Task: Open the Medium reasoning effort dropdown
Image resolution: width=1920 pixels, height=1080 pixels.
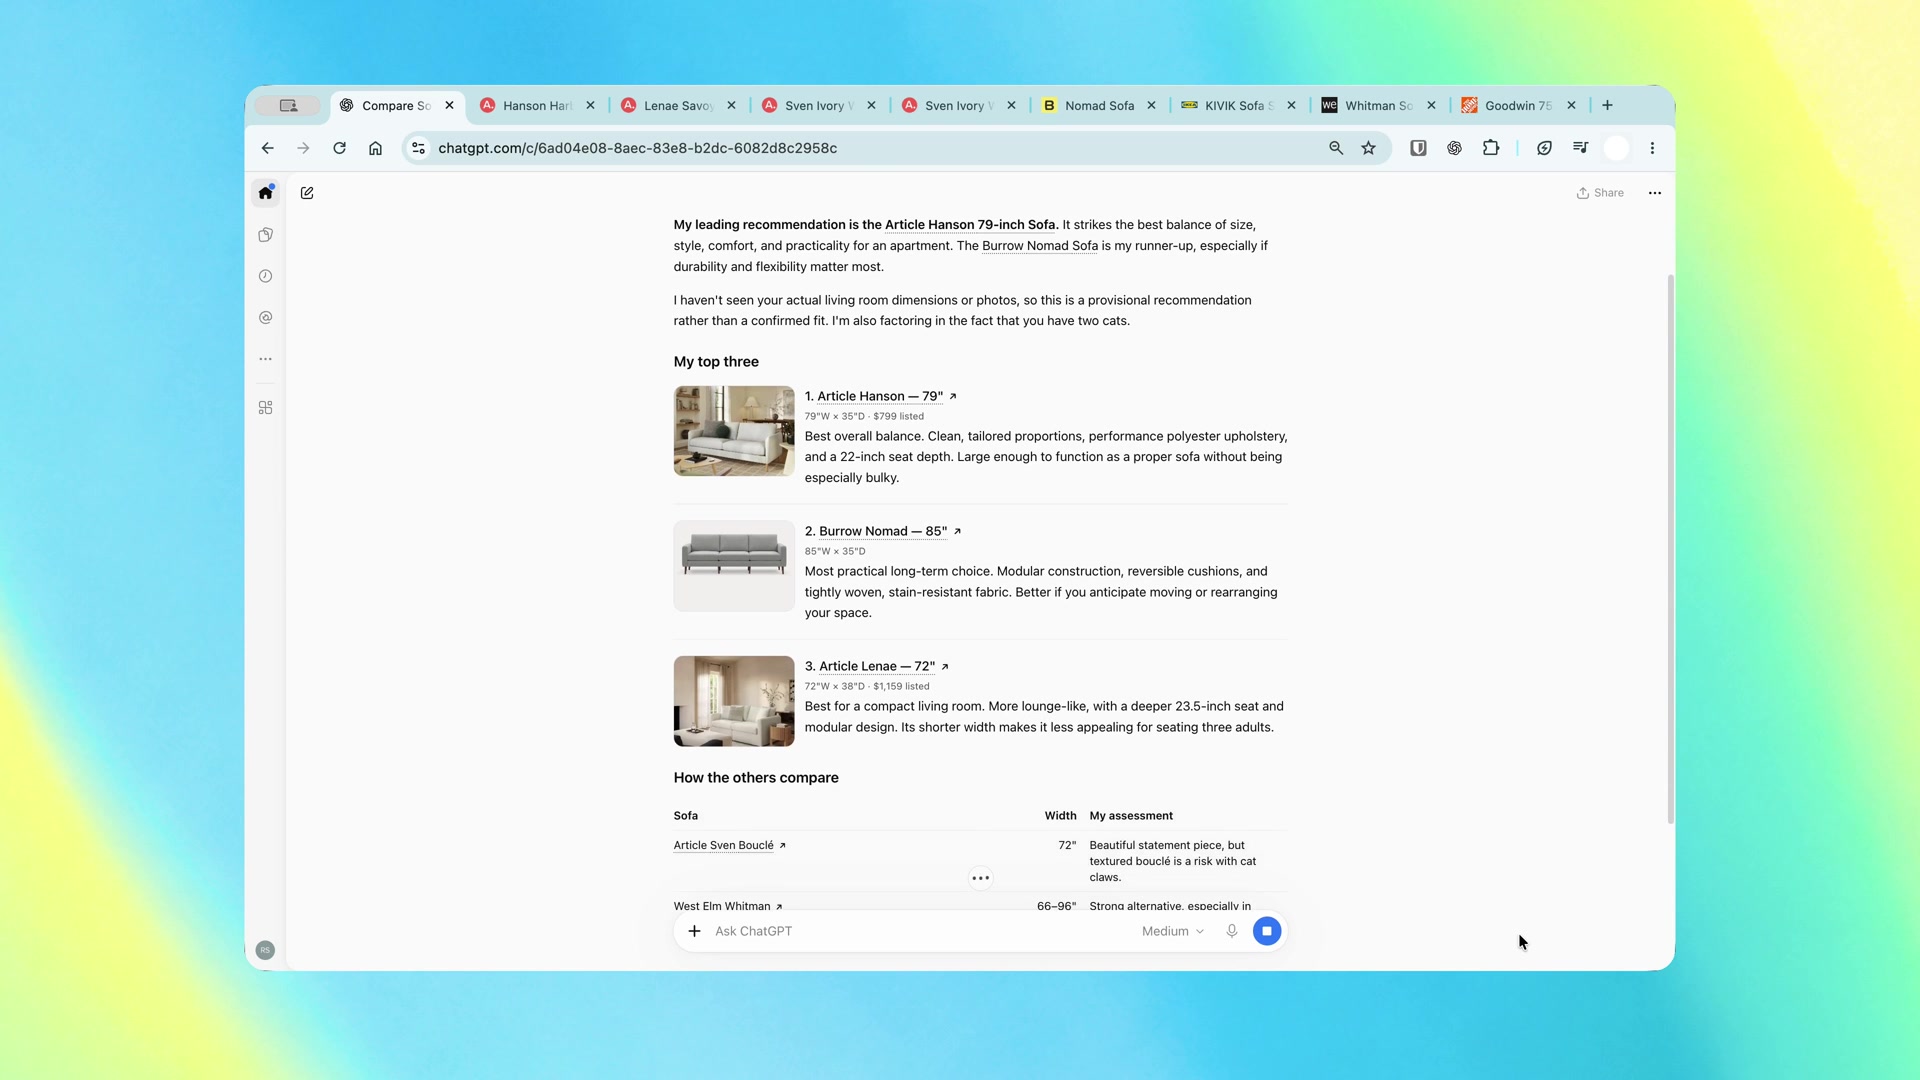Action: [1173, 931]
